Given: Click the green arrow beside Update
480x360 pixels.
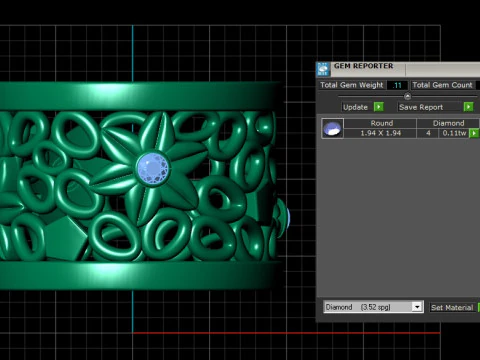Looking at the screenshot, I should pyautogui.click(x=379, y=107).
